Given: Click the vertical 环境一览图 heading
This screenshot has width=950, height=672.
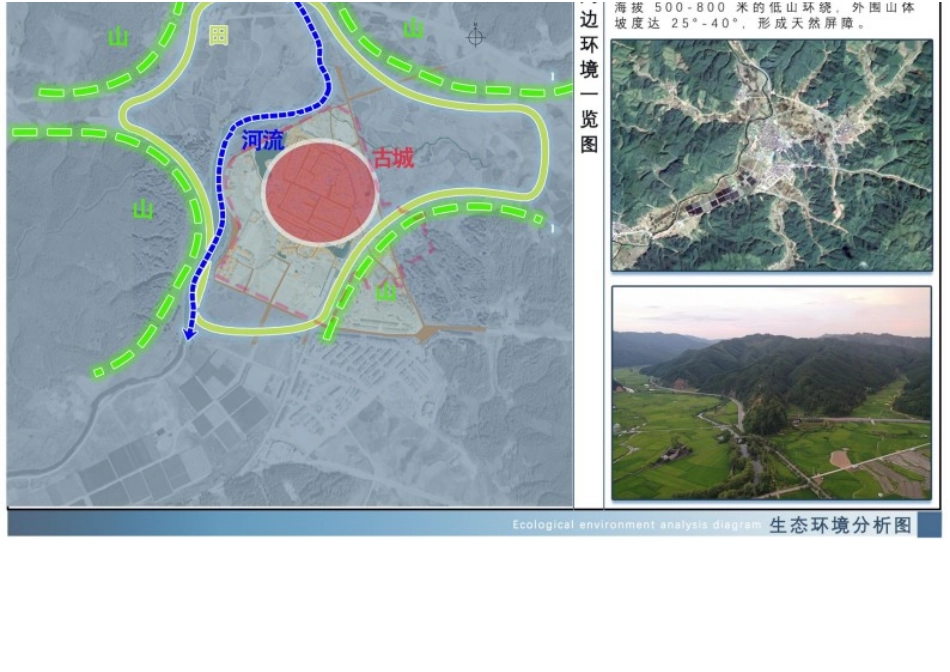Looking at the screenshot, I should (589, 95).
